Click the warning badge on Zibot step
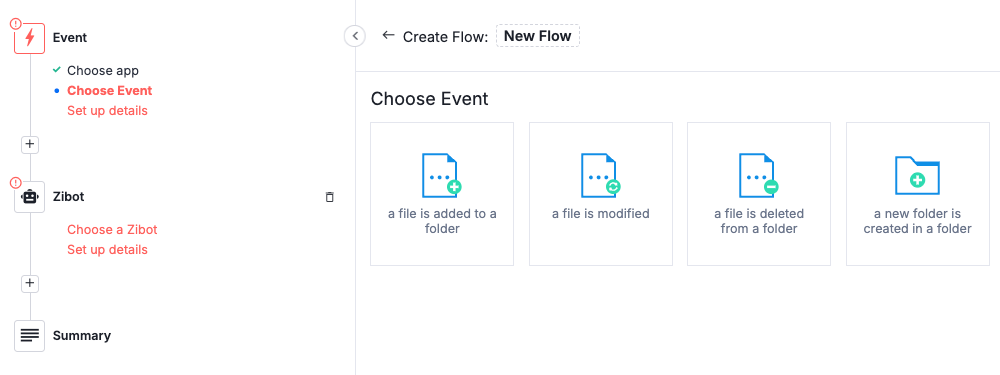The height and width of the screenshot is (375, 1000). point(16,182)
